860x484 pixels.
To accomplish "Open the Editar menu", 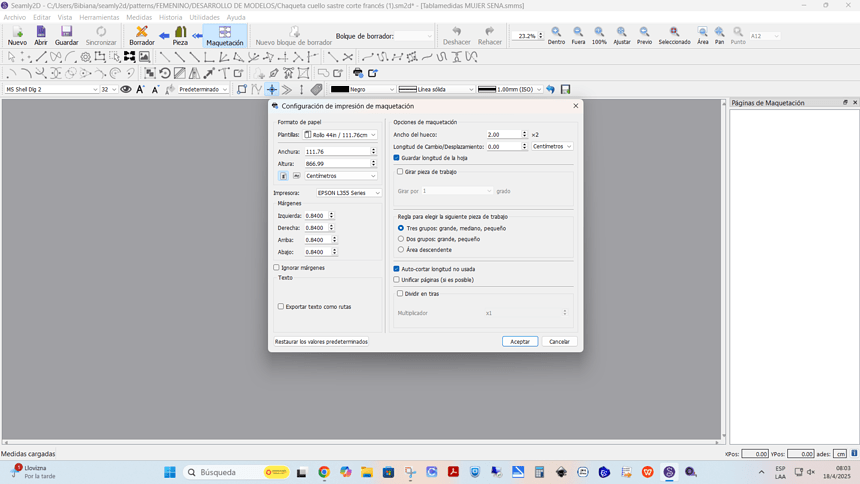I will tap(42, 17).
